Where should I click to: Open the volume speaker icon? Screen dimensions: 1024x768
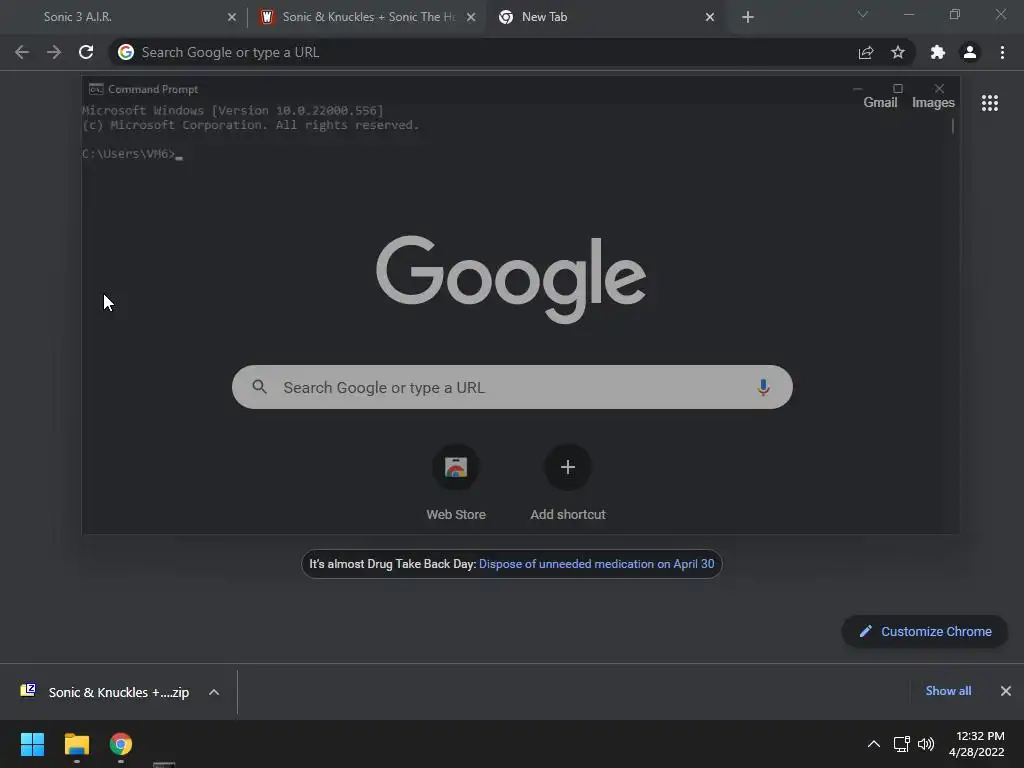coord(925,744)
